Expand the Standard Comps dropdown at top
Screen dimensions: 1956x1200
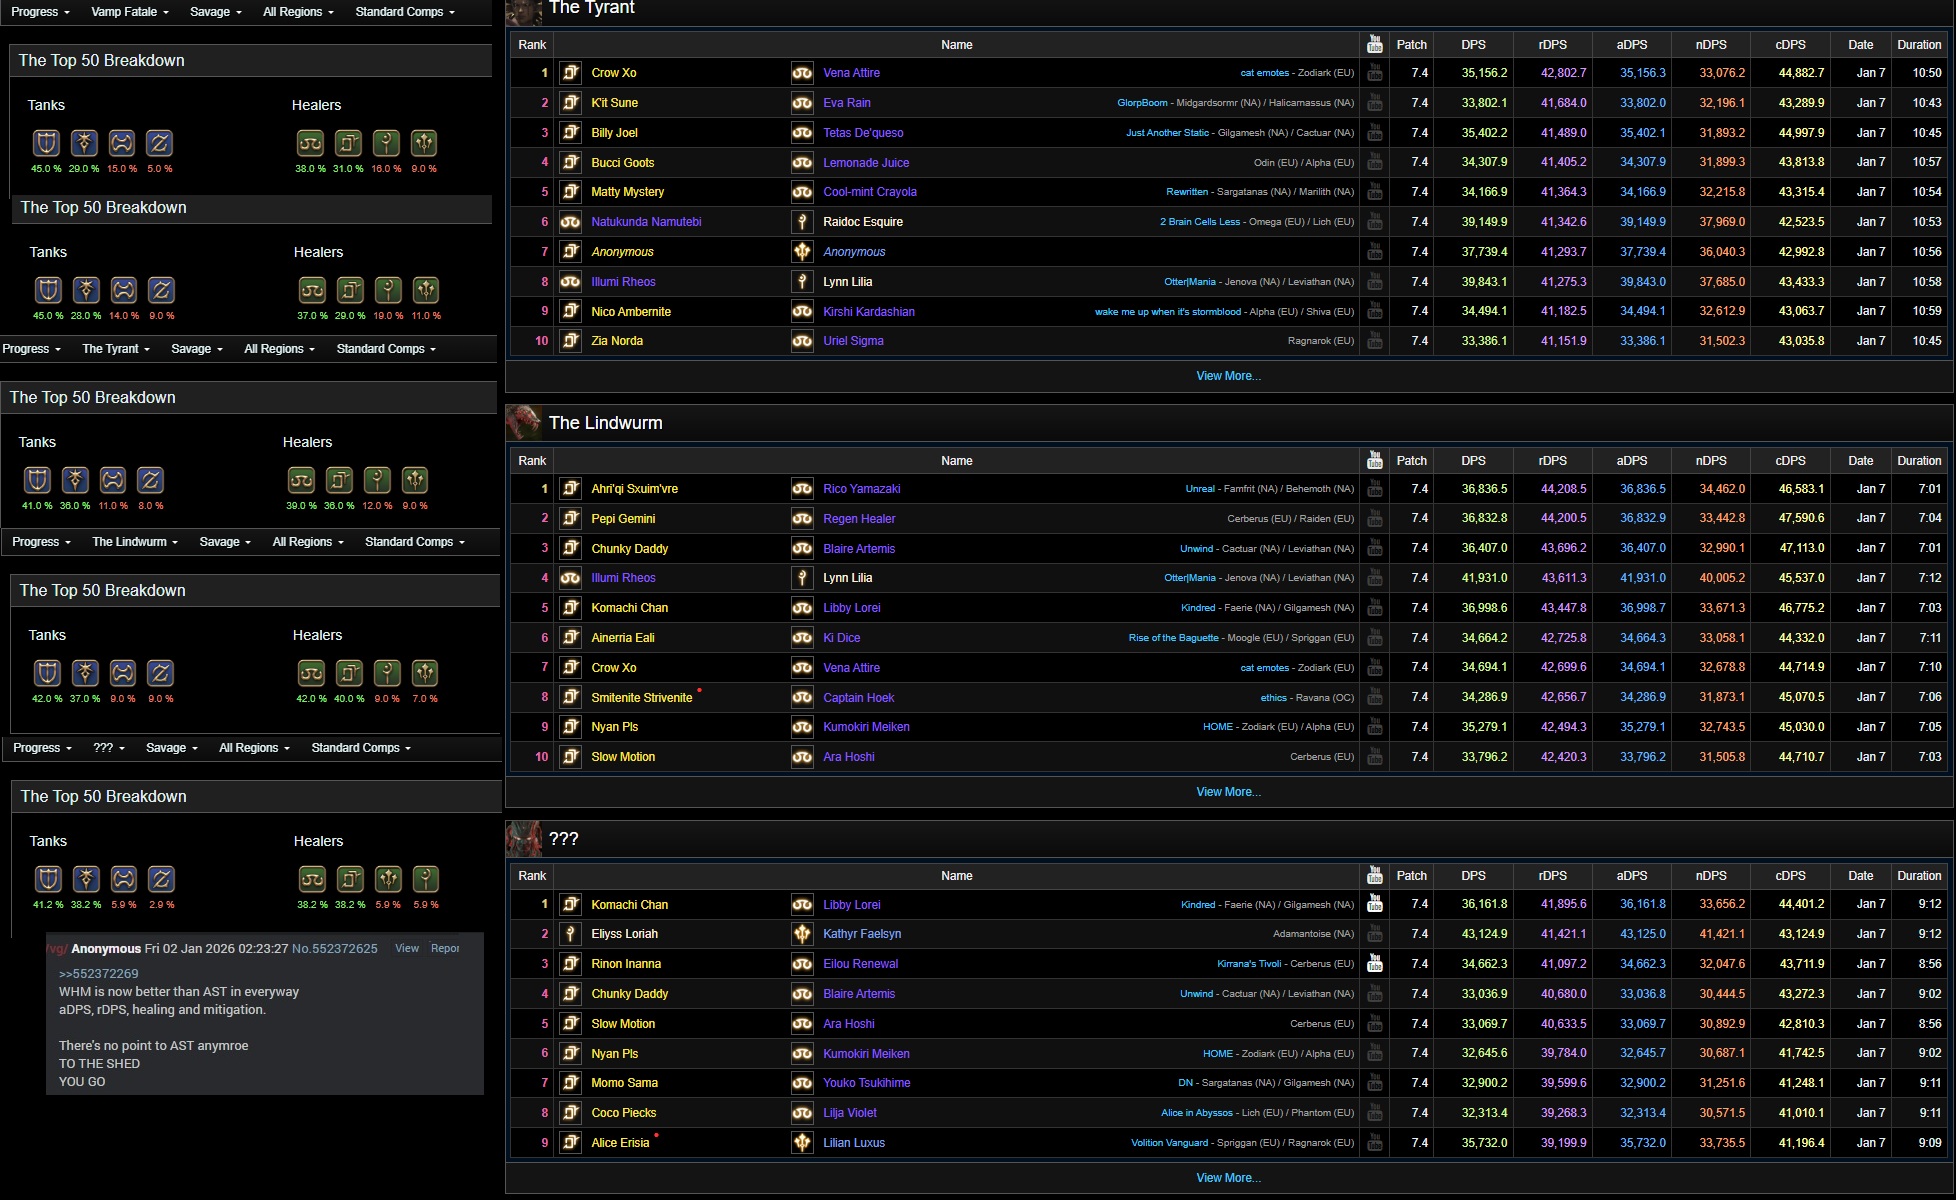tap(405, 12)
